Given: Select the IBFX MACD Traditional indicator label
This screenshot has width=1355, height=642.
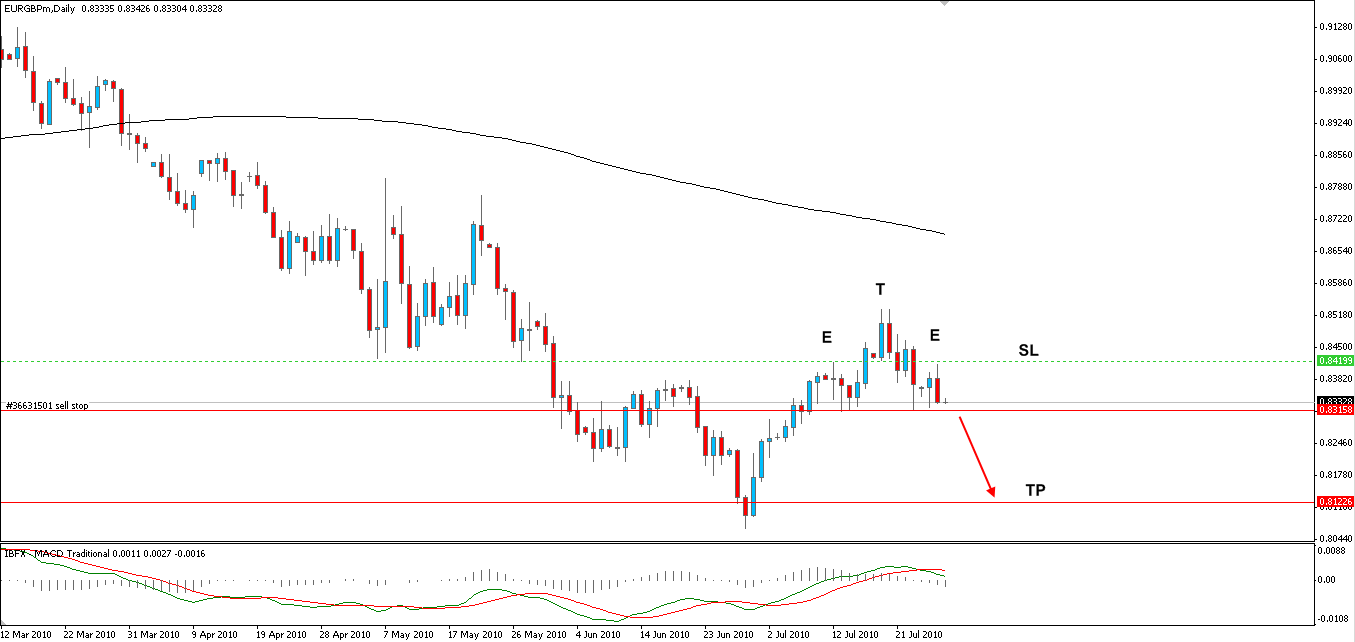Looking at the screenshot, I should 105,553.
